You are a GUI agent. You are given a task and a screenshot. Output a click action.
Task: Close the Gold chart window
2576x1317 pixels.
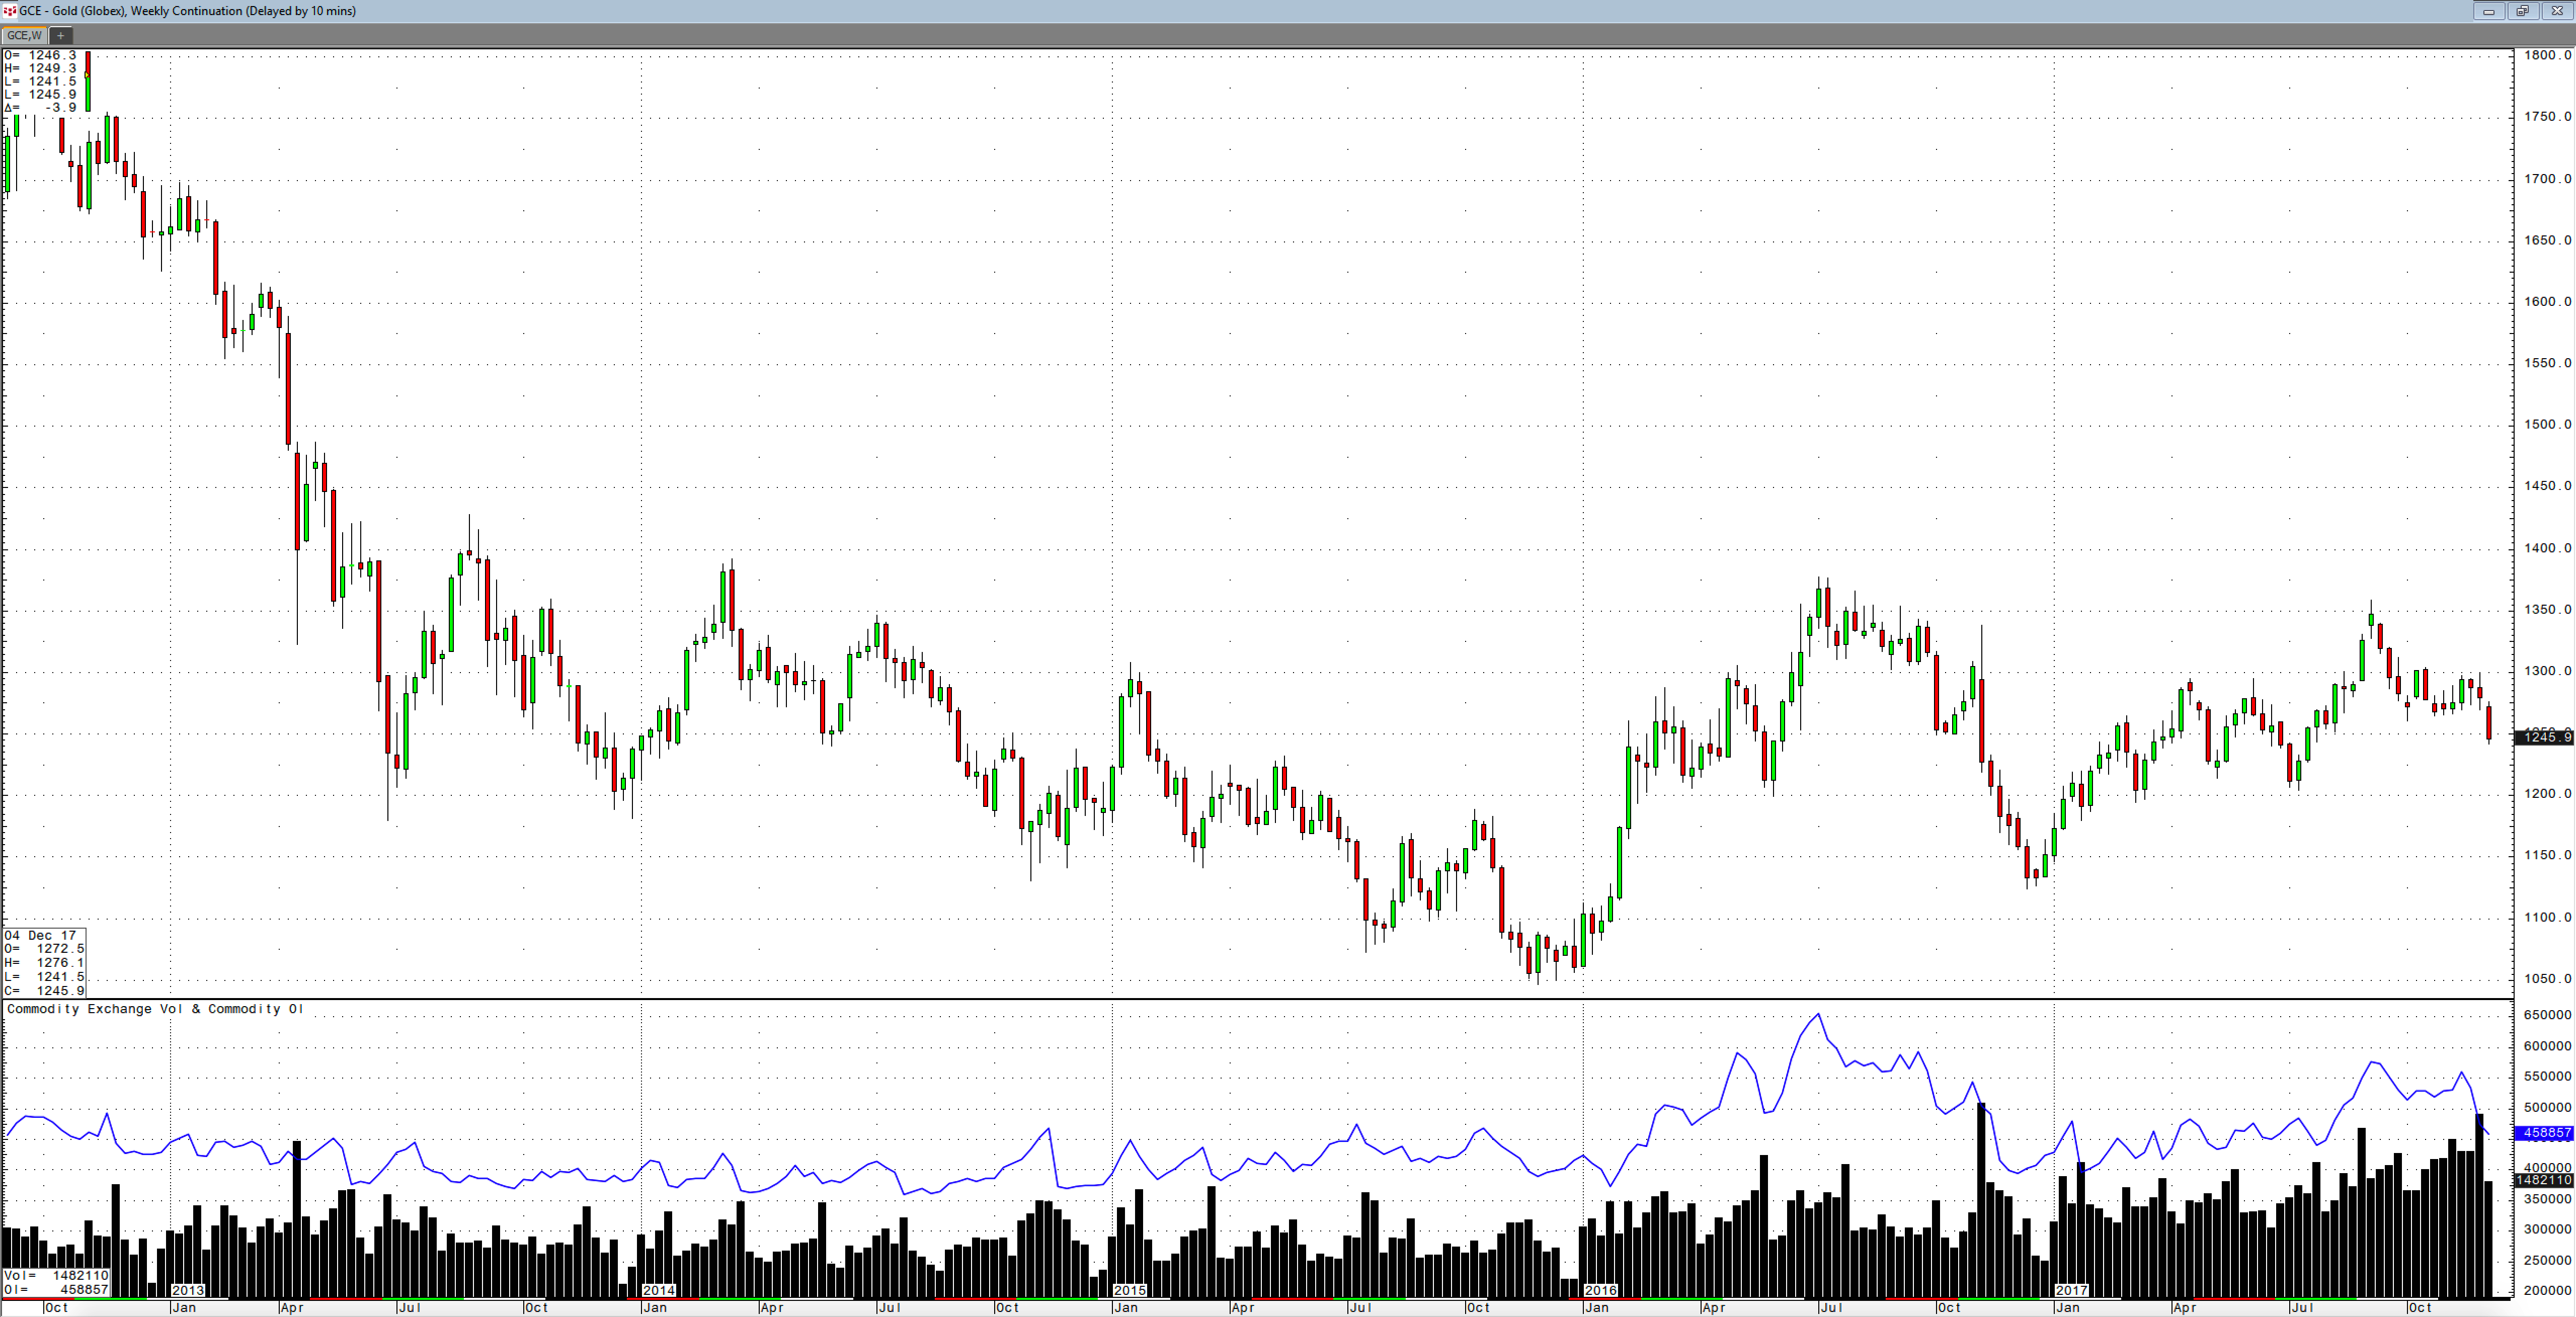(2557, 11)
